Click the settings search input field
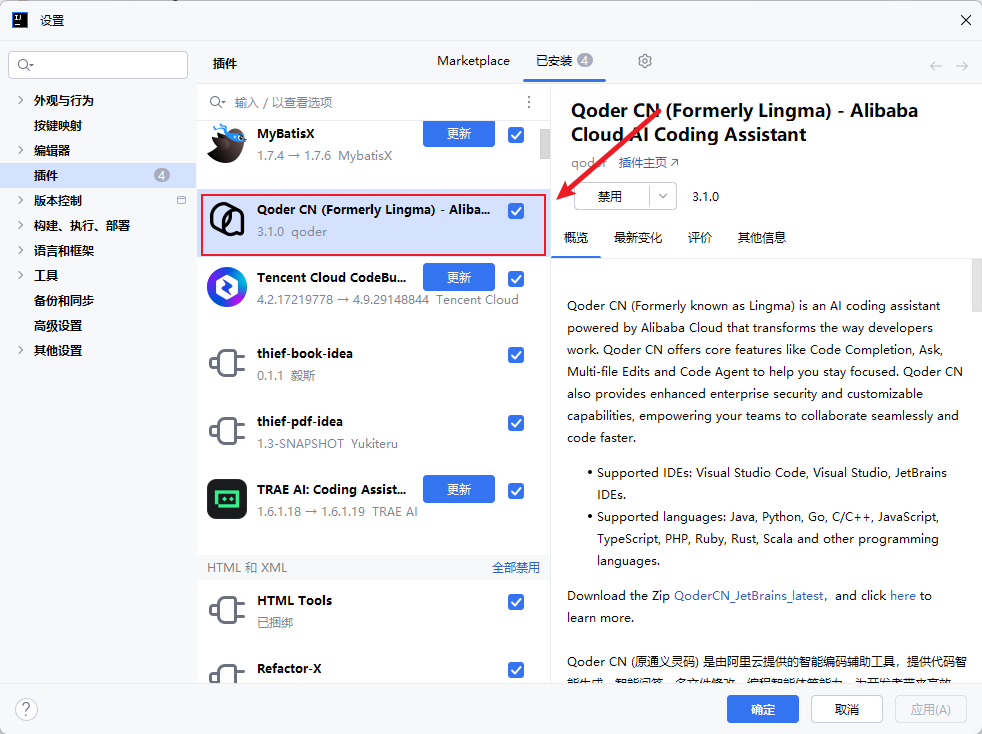This screenshot has height=734, width=982. click(98, 65)
